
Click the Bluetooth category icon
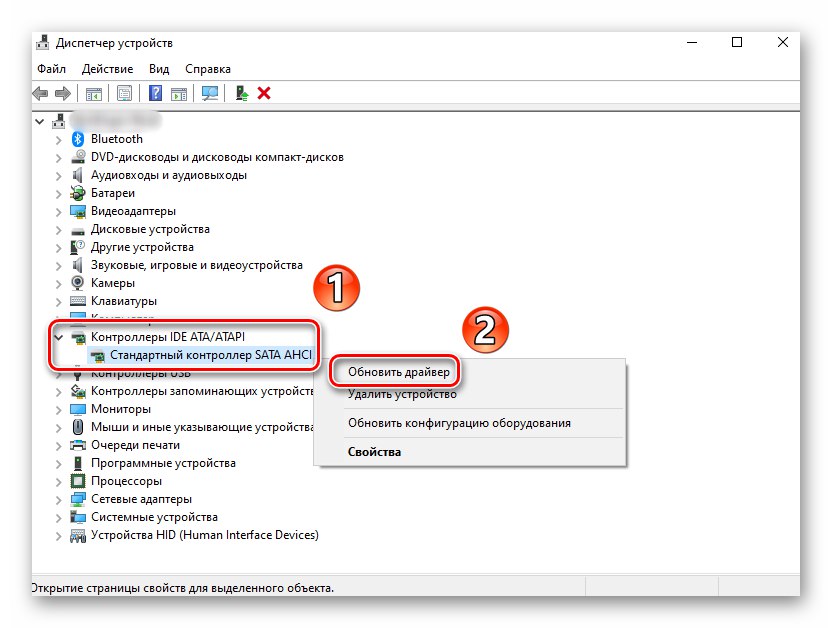78,139
